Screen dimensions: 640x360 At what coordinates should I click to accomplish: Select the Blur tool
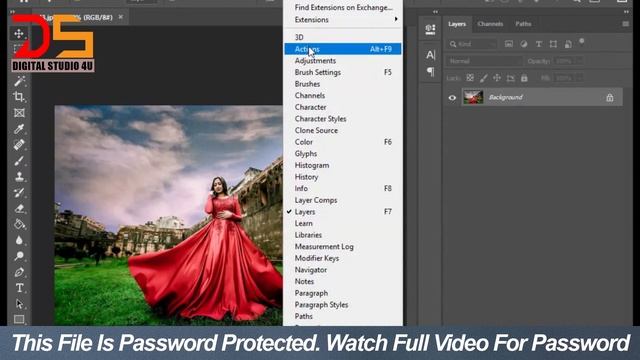point(19,240)
